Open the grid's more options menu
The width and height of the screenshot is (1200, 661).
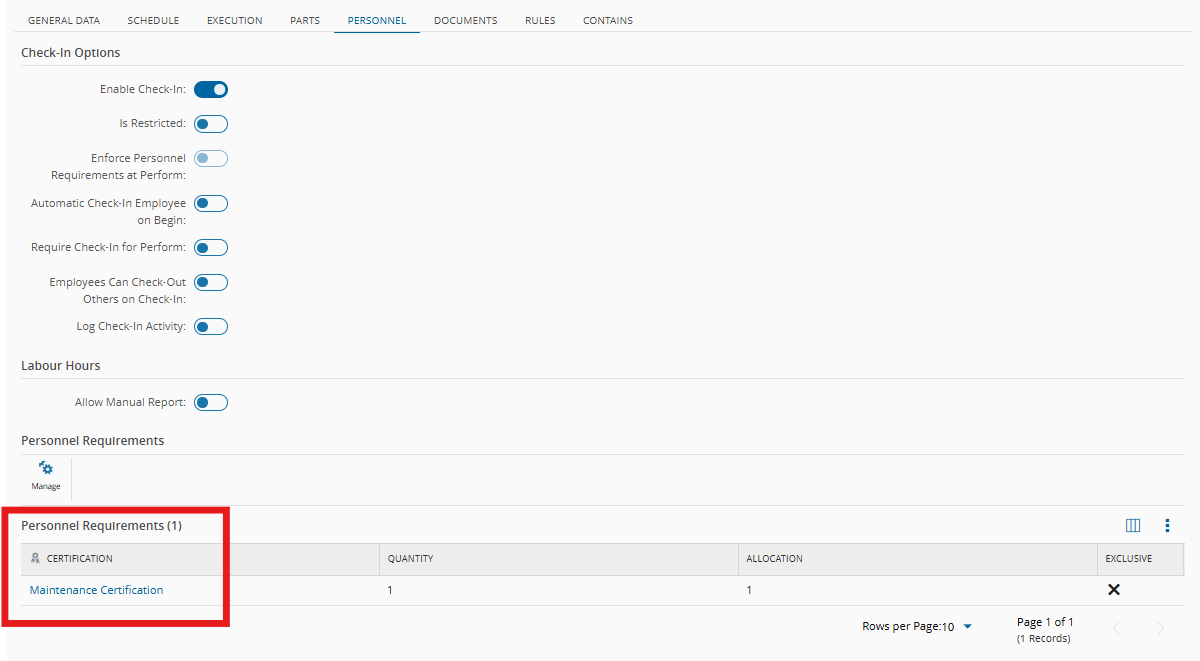[1167, 526]
